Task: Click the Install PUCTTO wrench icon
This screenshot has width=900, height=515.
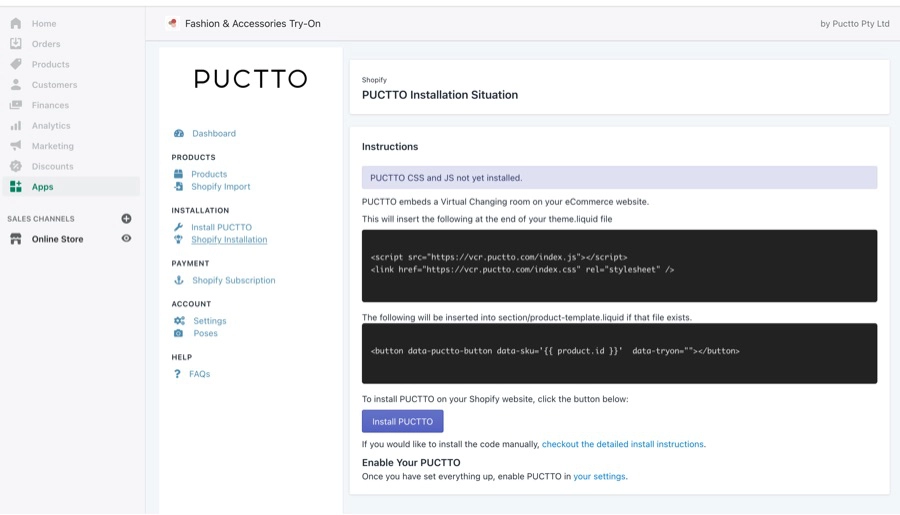Action: (179, 227)
